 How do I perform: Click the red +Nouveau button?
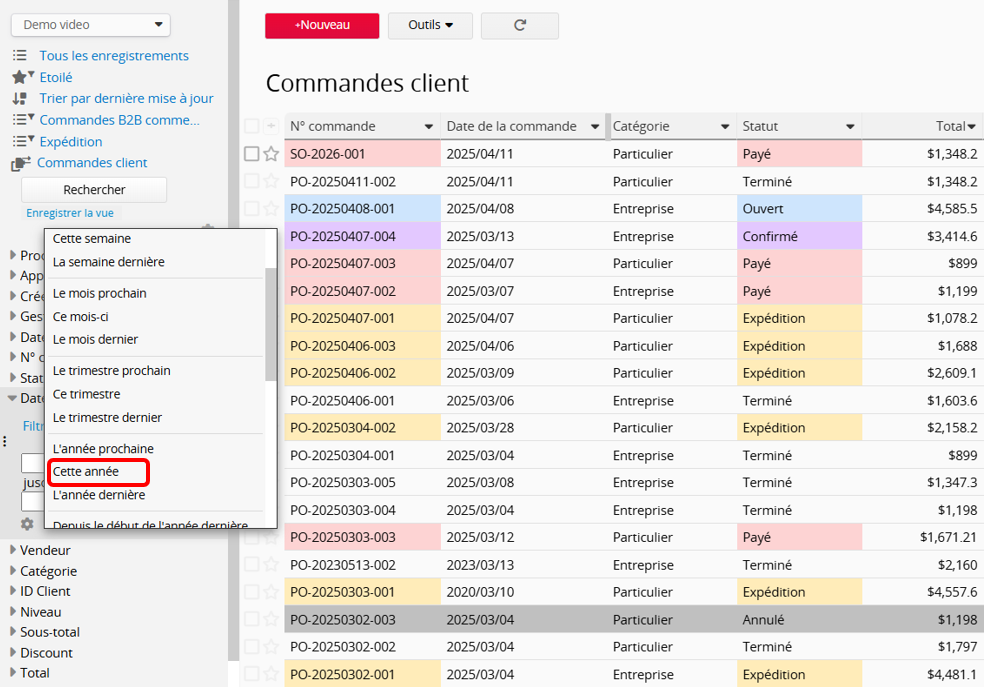click(x=322, y=25)
